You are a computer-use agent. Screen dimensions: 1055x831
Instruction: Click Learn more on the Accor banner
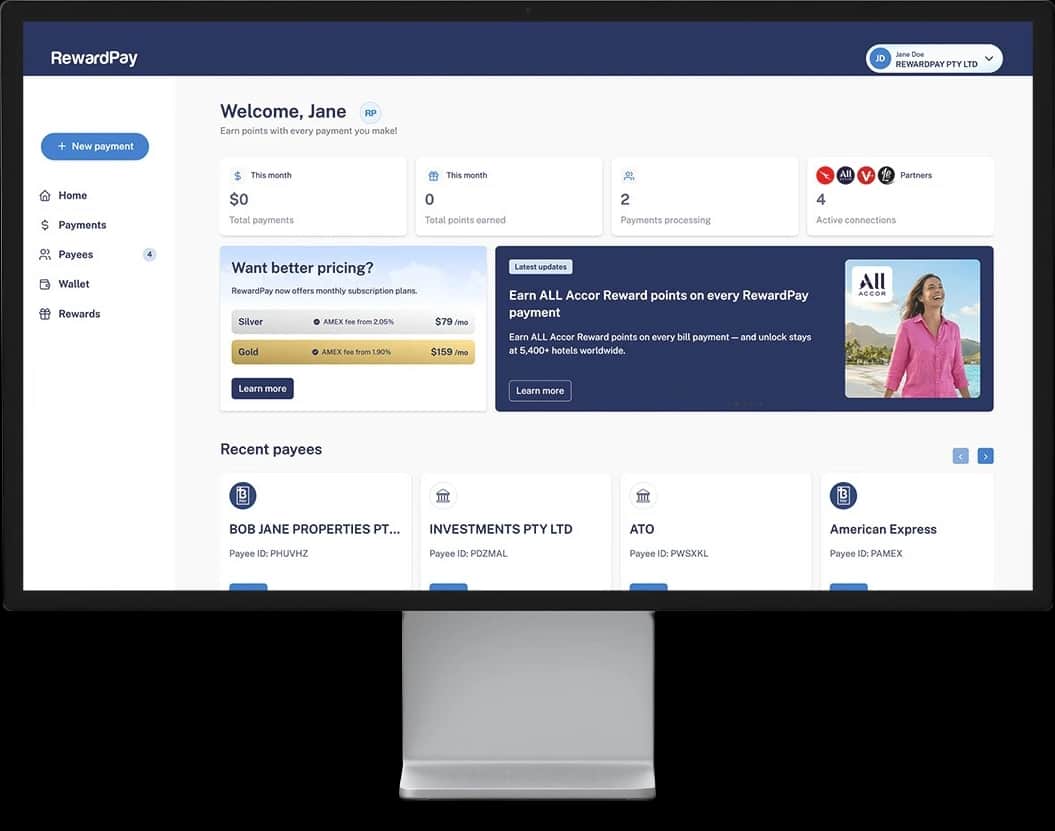540,391
